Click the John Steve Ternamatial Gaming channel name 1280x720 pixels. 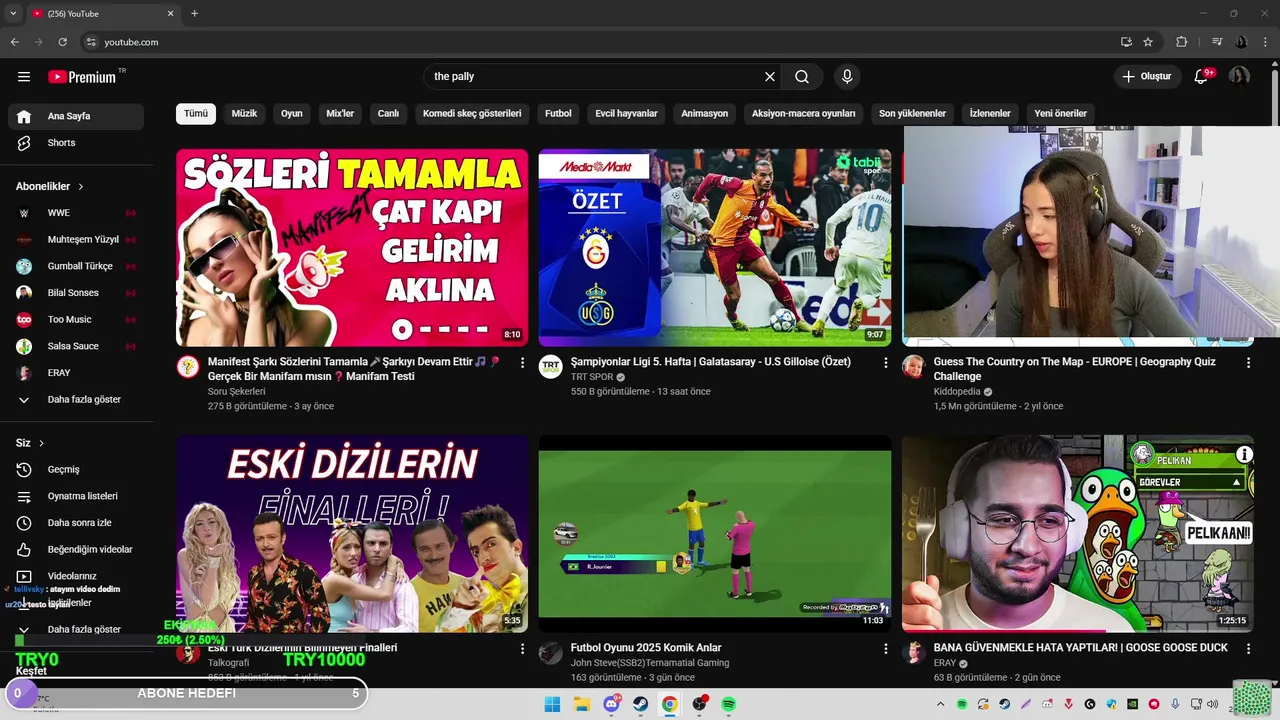(650, 663)
